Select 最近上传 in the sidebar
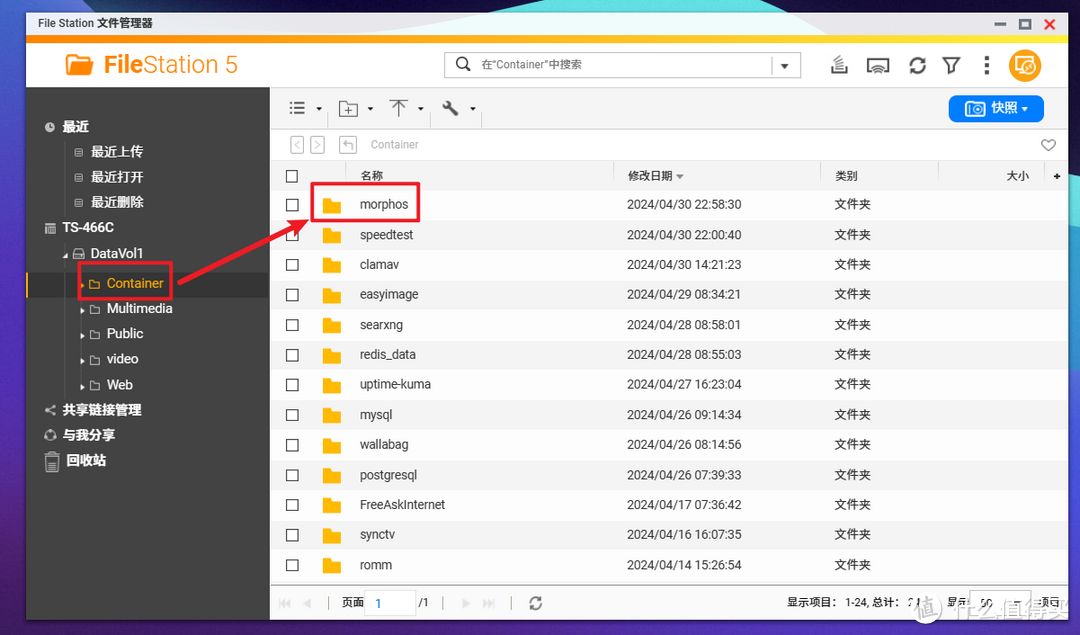Image resolution: width=1080 pixels, height=635 pixels. pyautogui.click(x=116, y=152)
